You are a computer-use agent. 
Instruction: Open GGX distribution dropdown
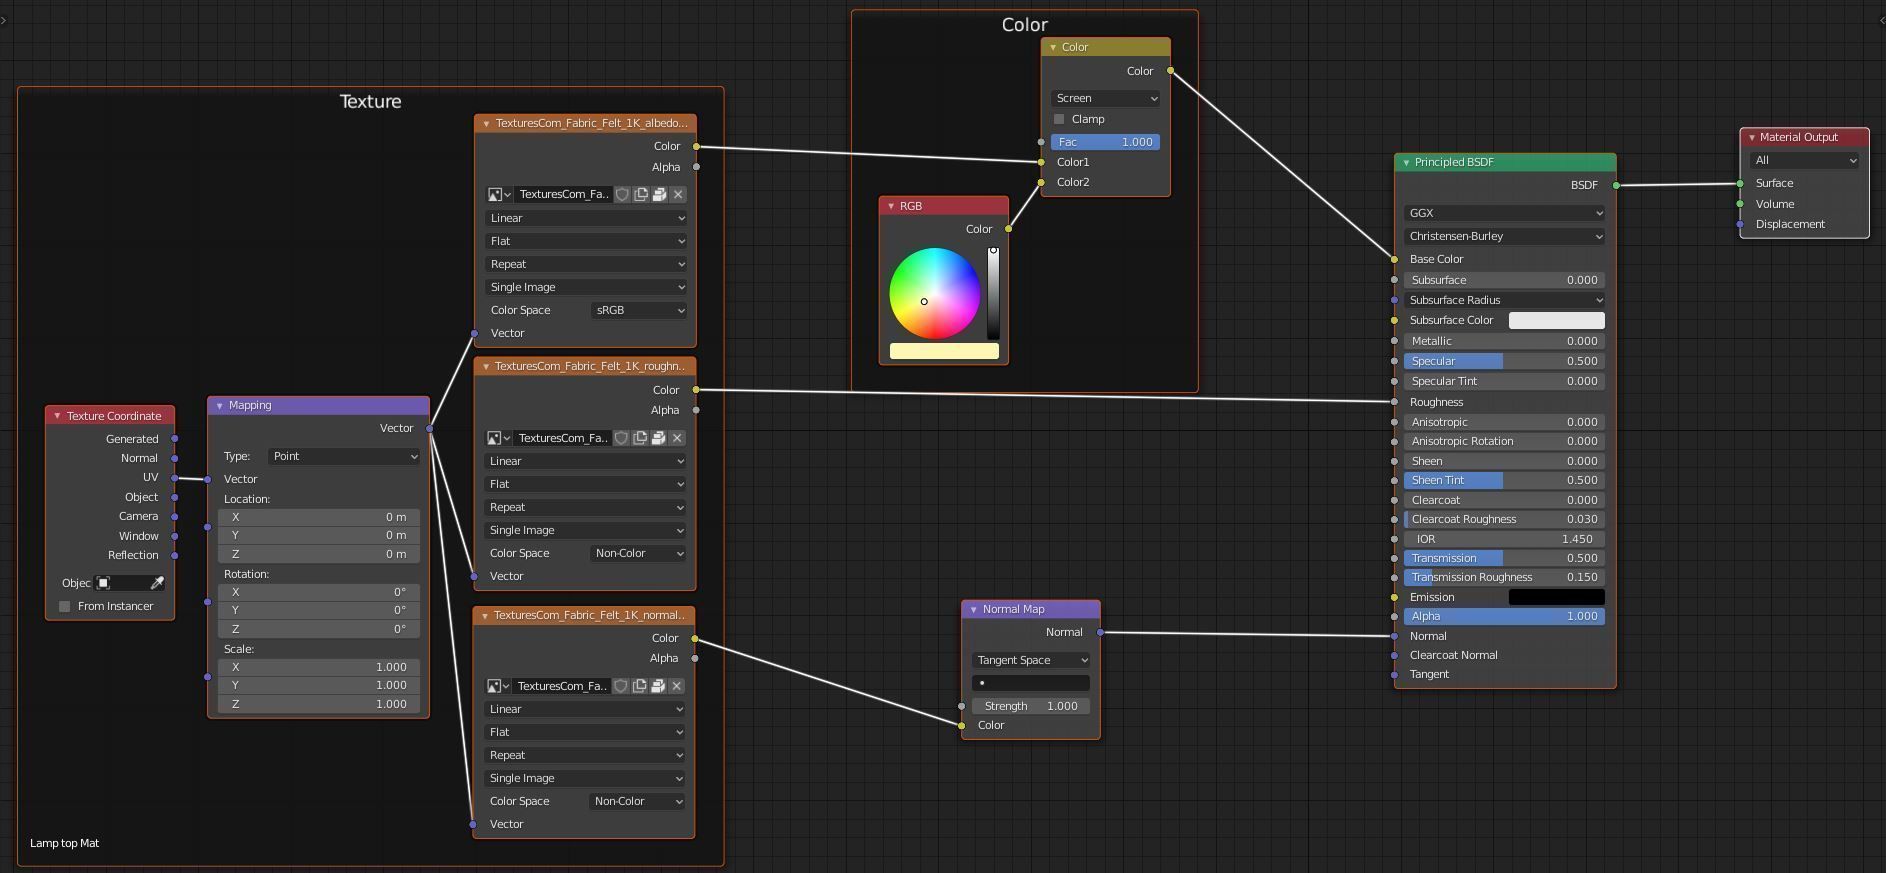1504,213
